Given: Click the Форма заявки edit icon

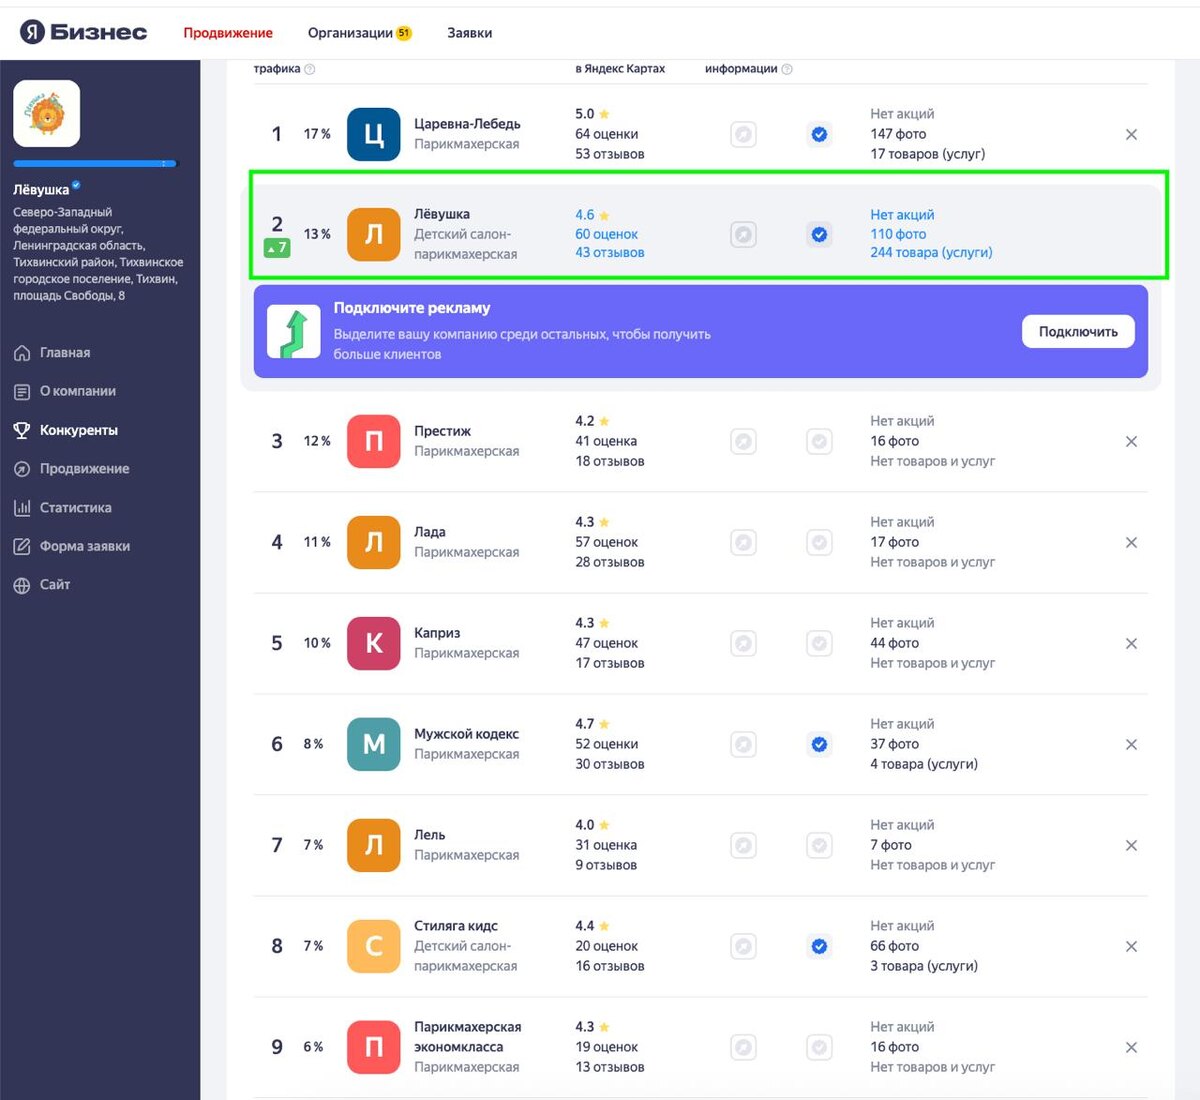Looking at the screenshot, I should 22,546.
